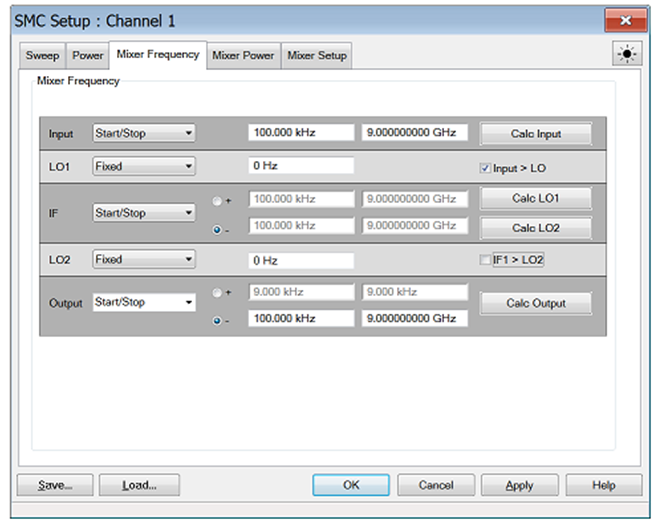Click the Load... button
The width and height of the screenshot is (658, 526).
139,485
